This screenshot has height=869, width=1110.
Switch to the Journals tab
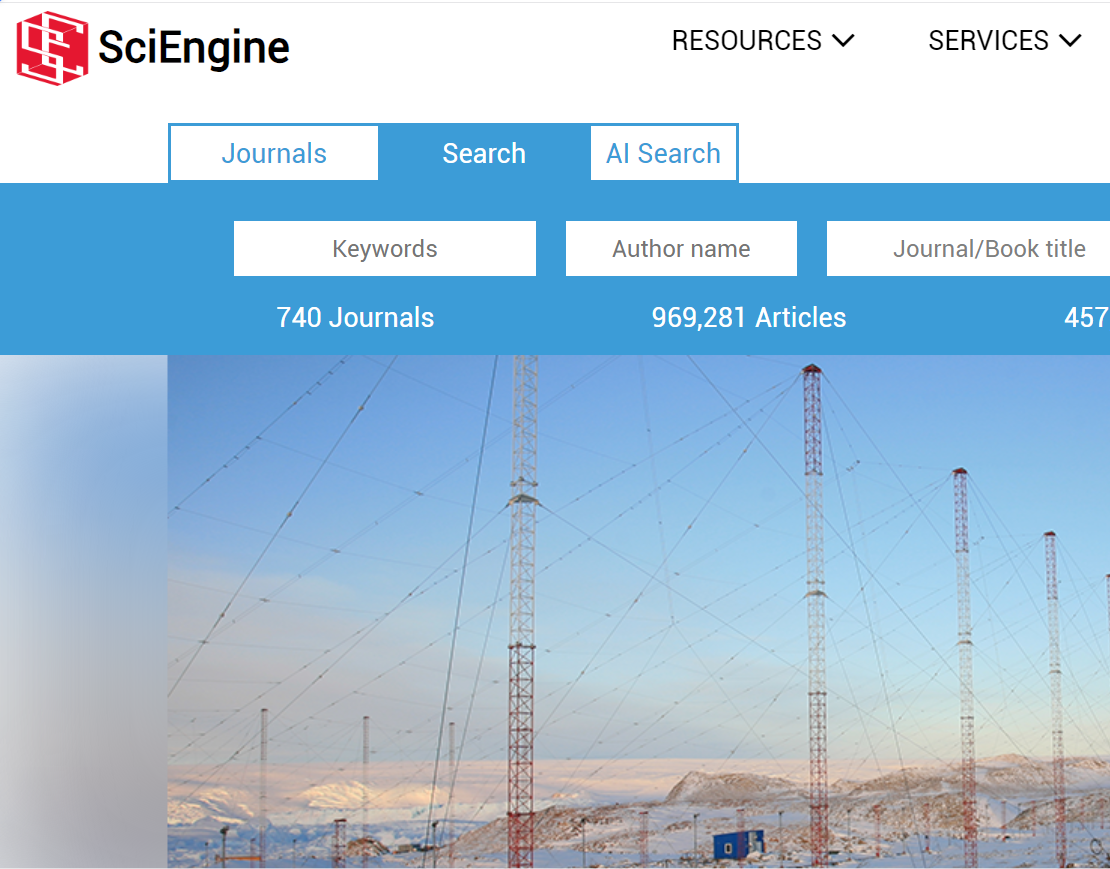pyautogui.click(x=274, y=154)
